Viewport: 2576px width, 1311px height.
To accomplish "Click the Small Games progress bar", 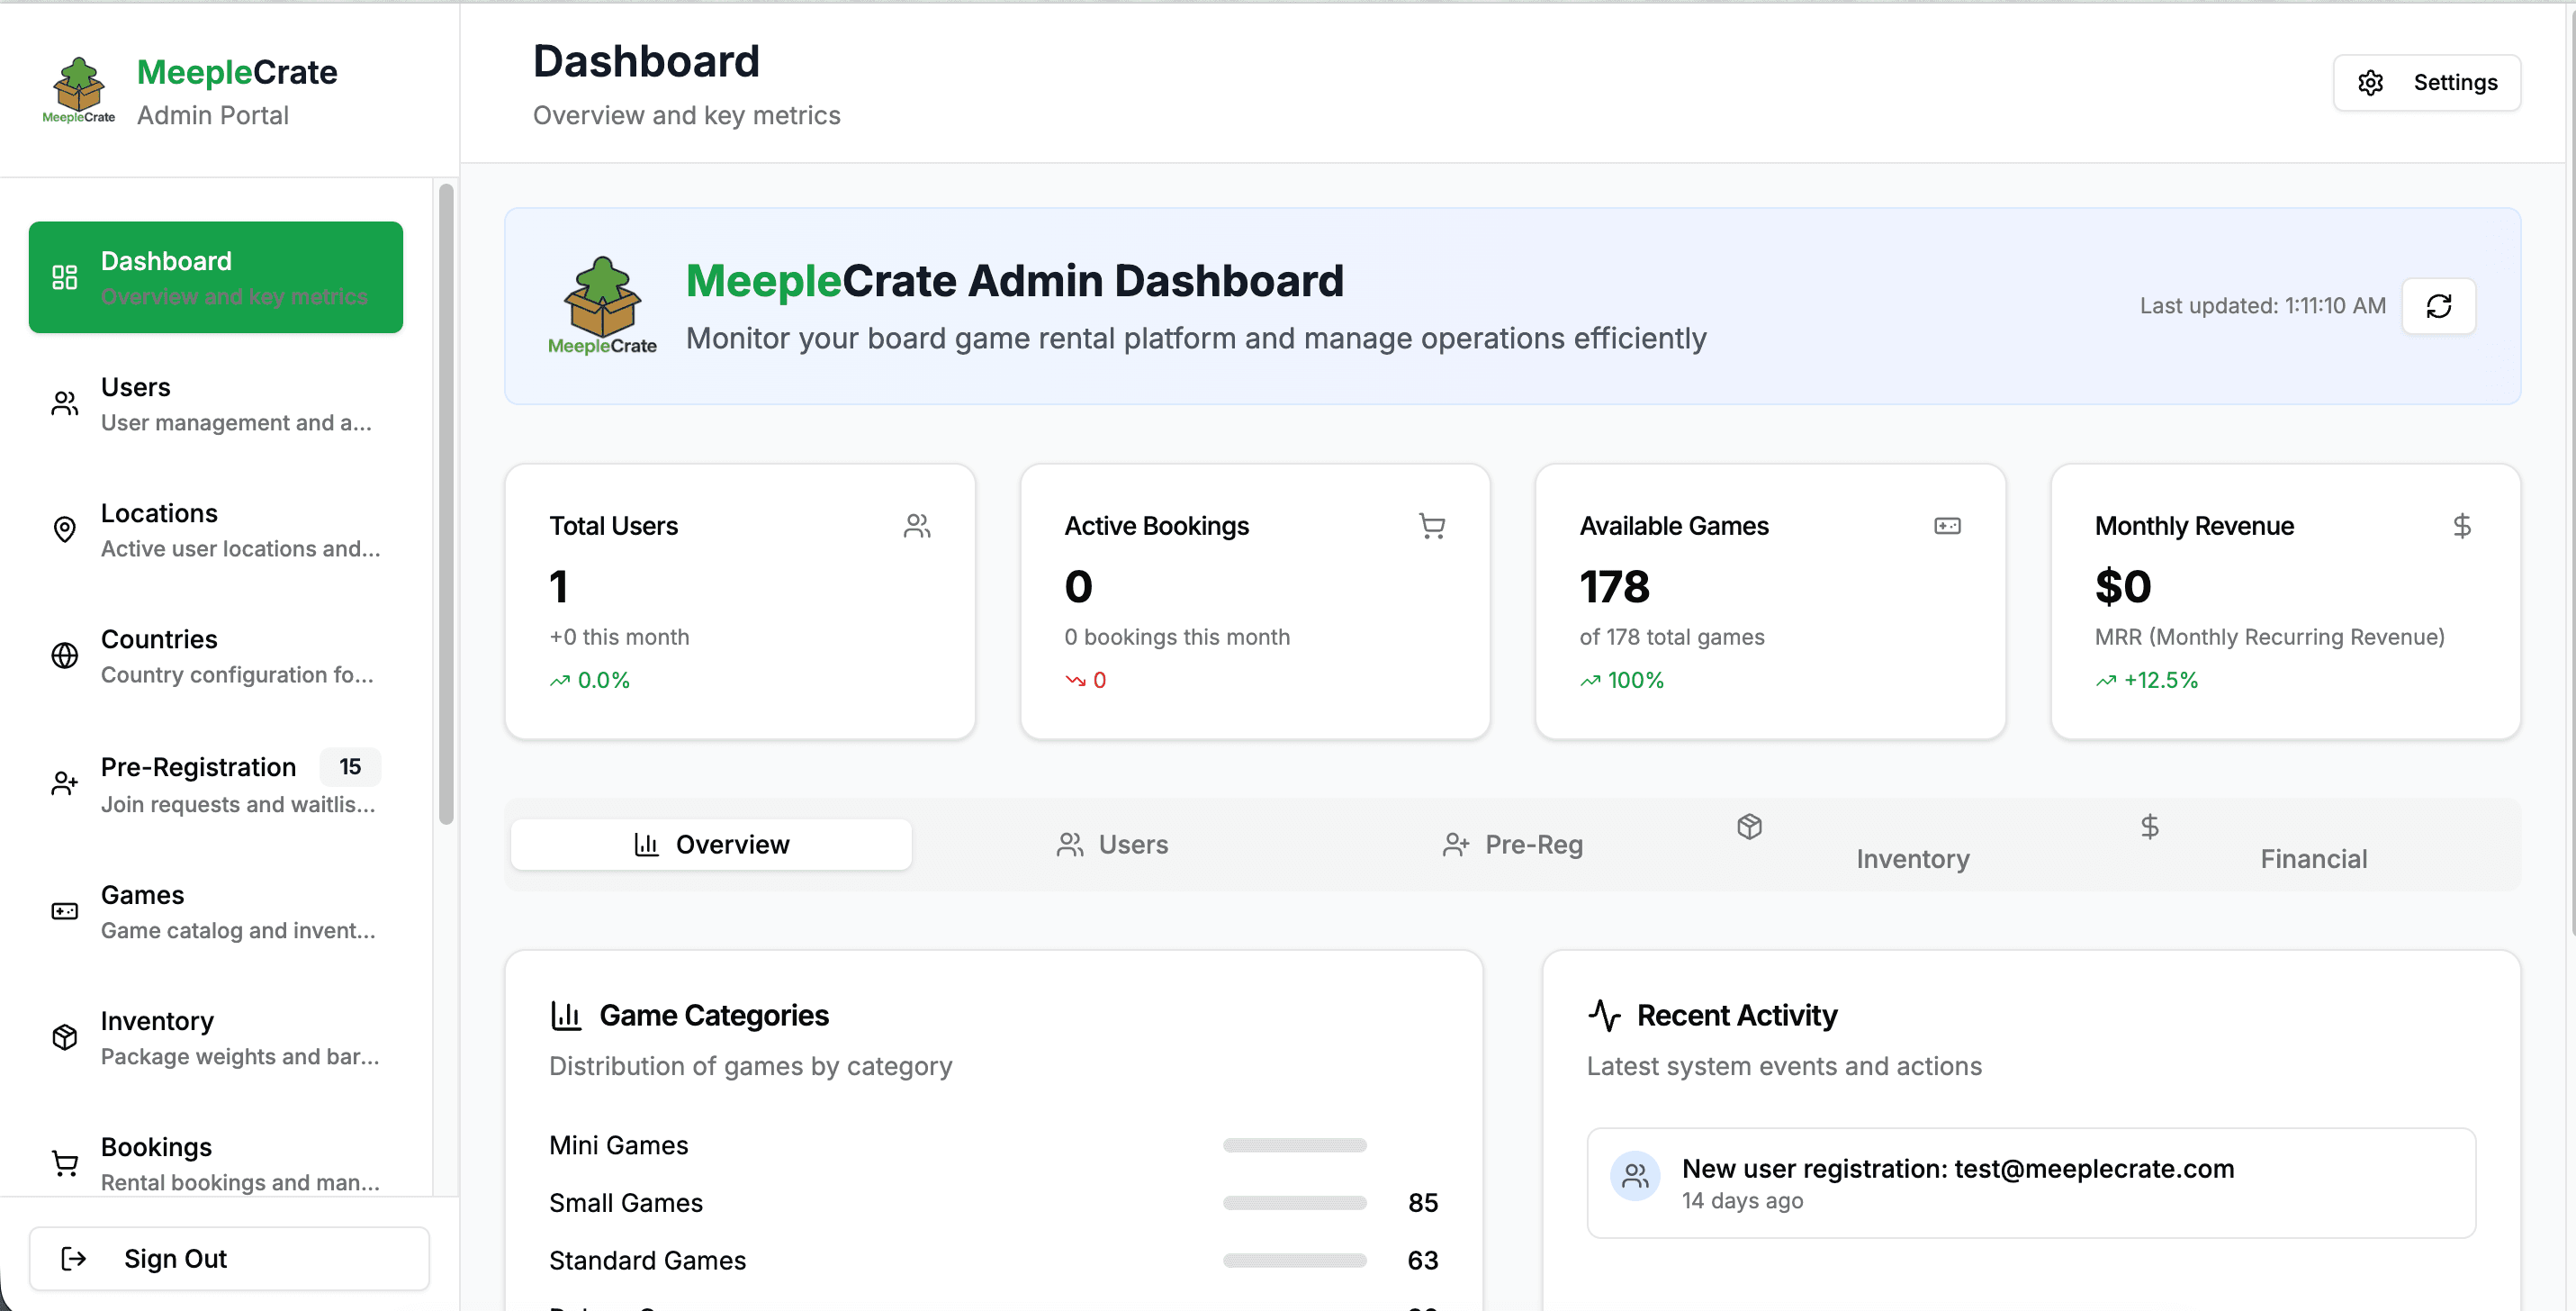I will point(1294,1203).
